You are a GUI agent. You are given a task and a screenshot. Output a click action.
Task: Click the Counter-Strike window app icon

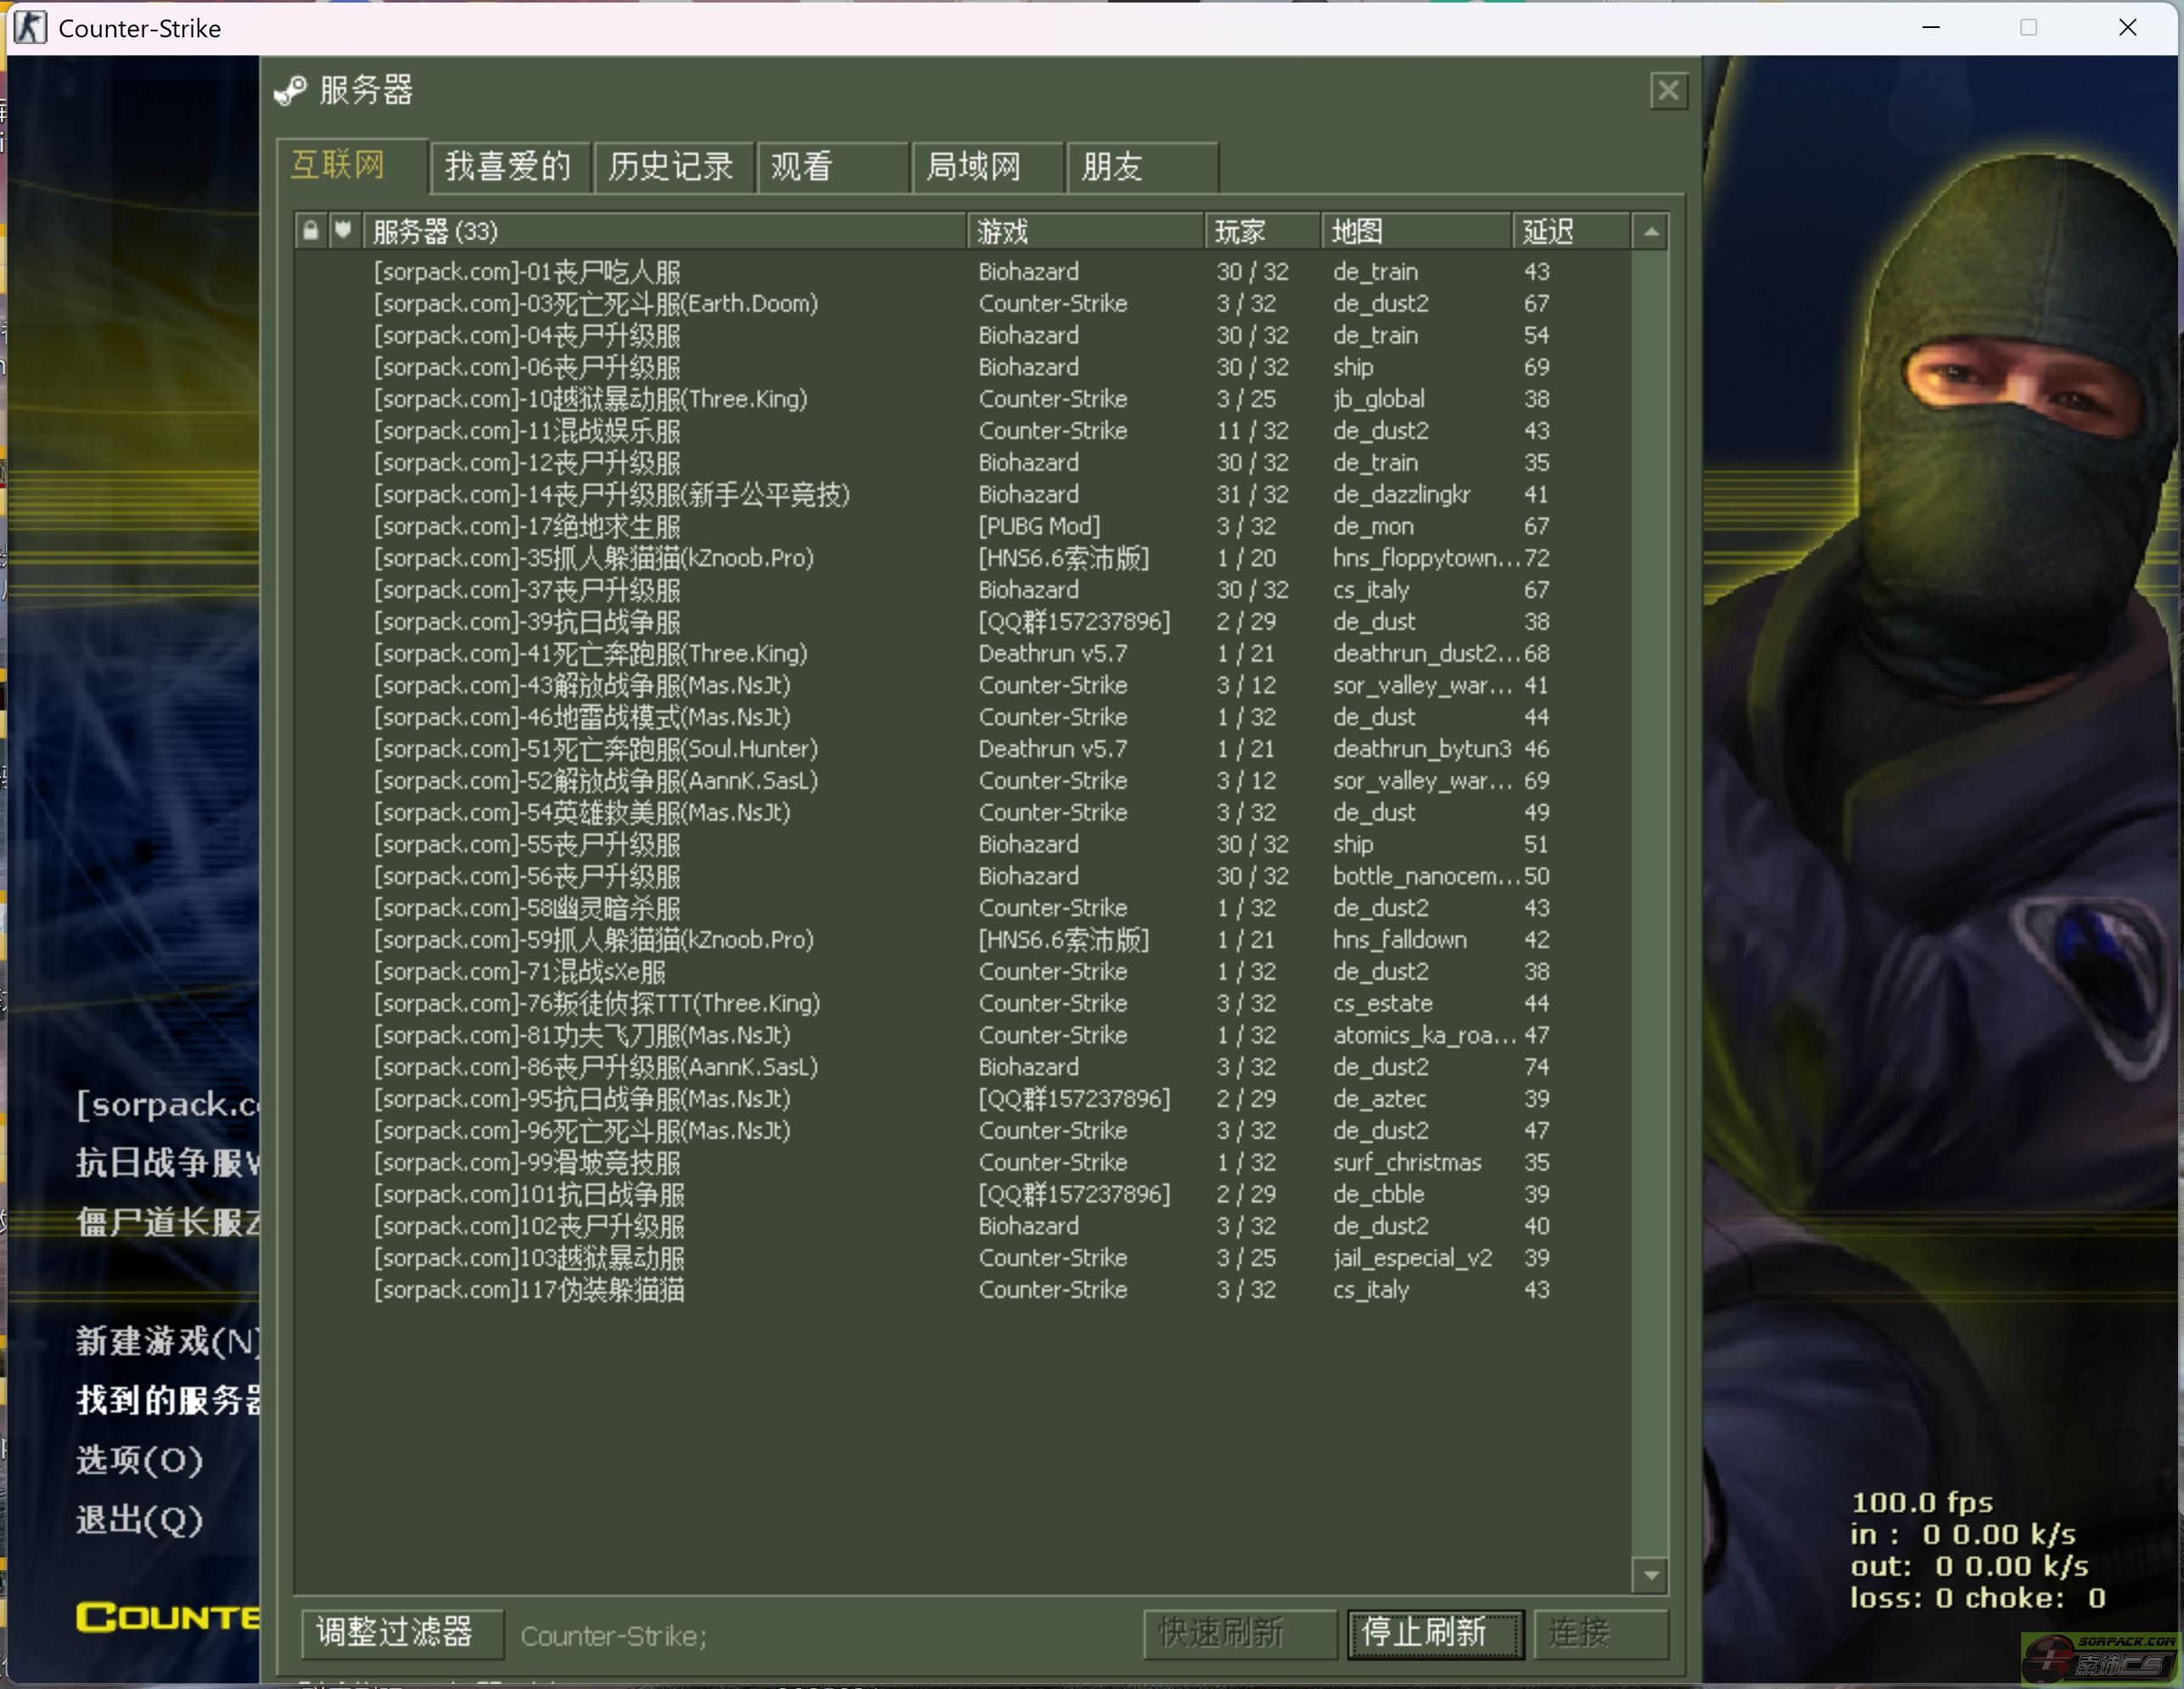[x=30, y=28]
